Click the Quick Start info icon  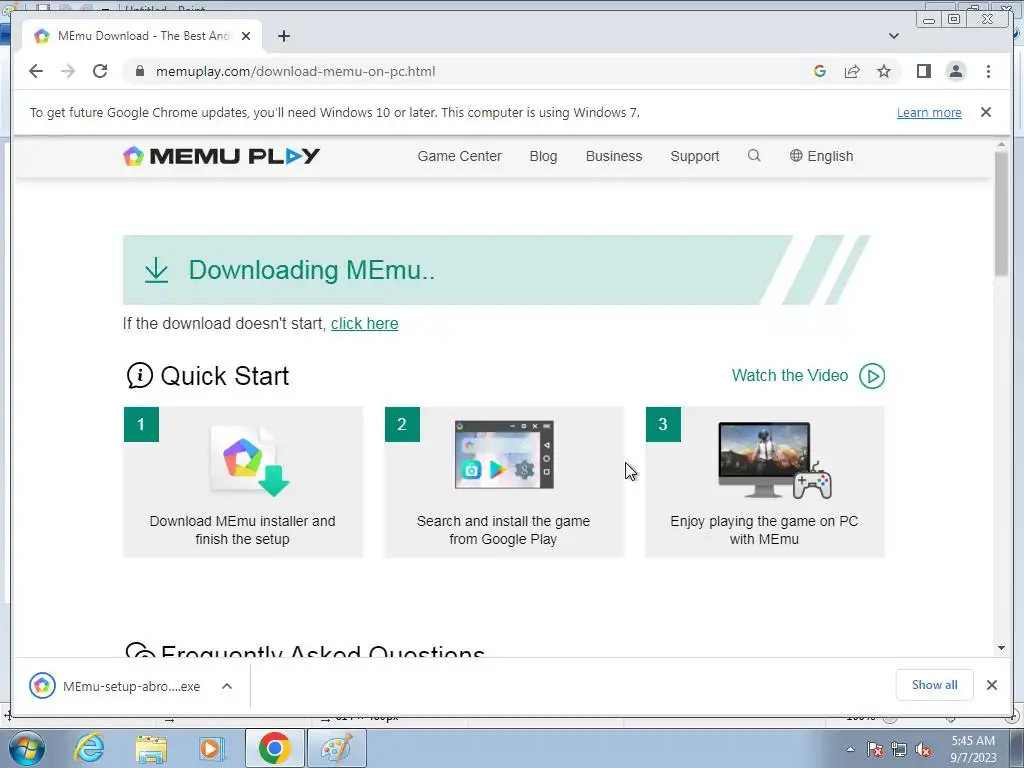(x=139, y=376)
